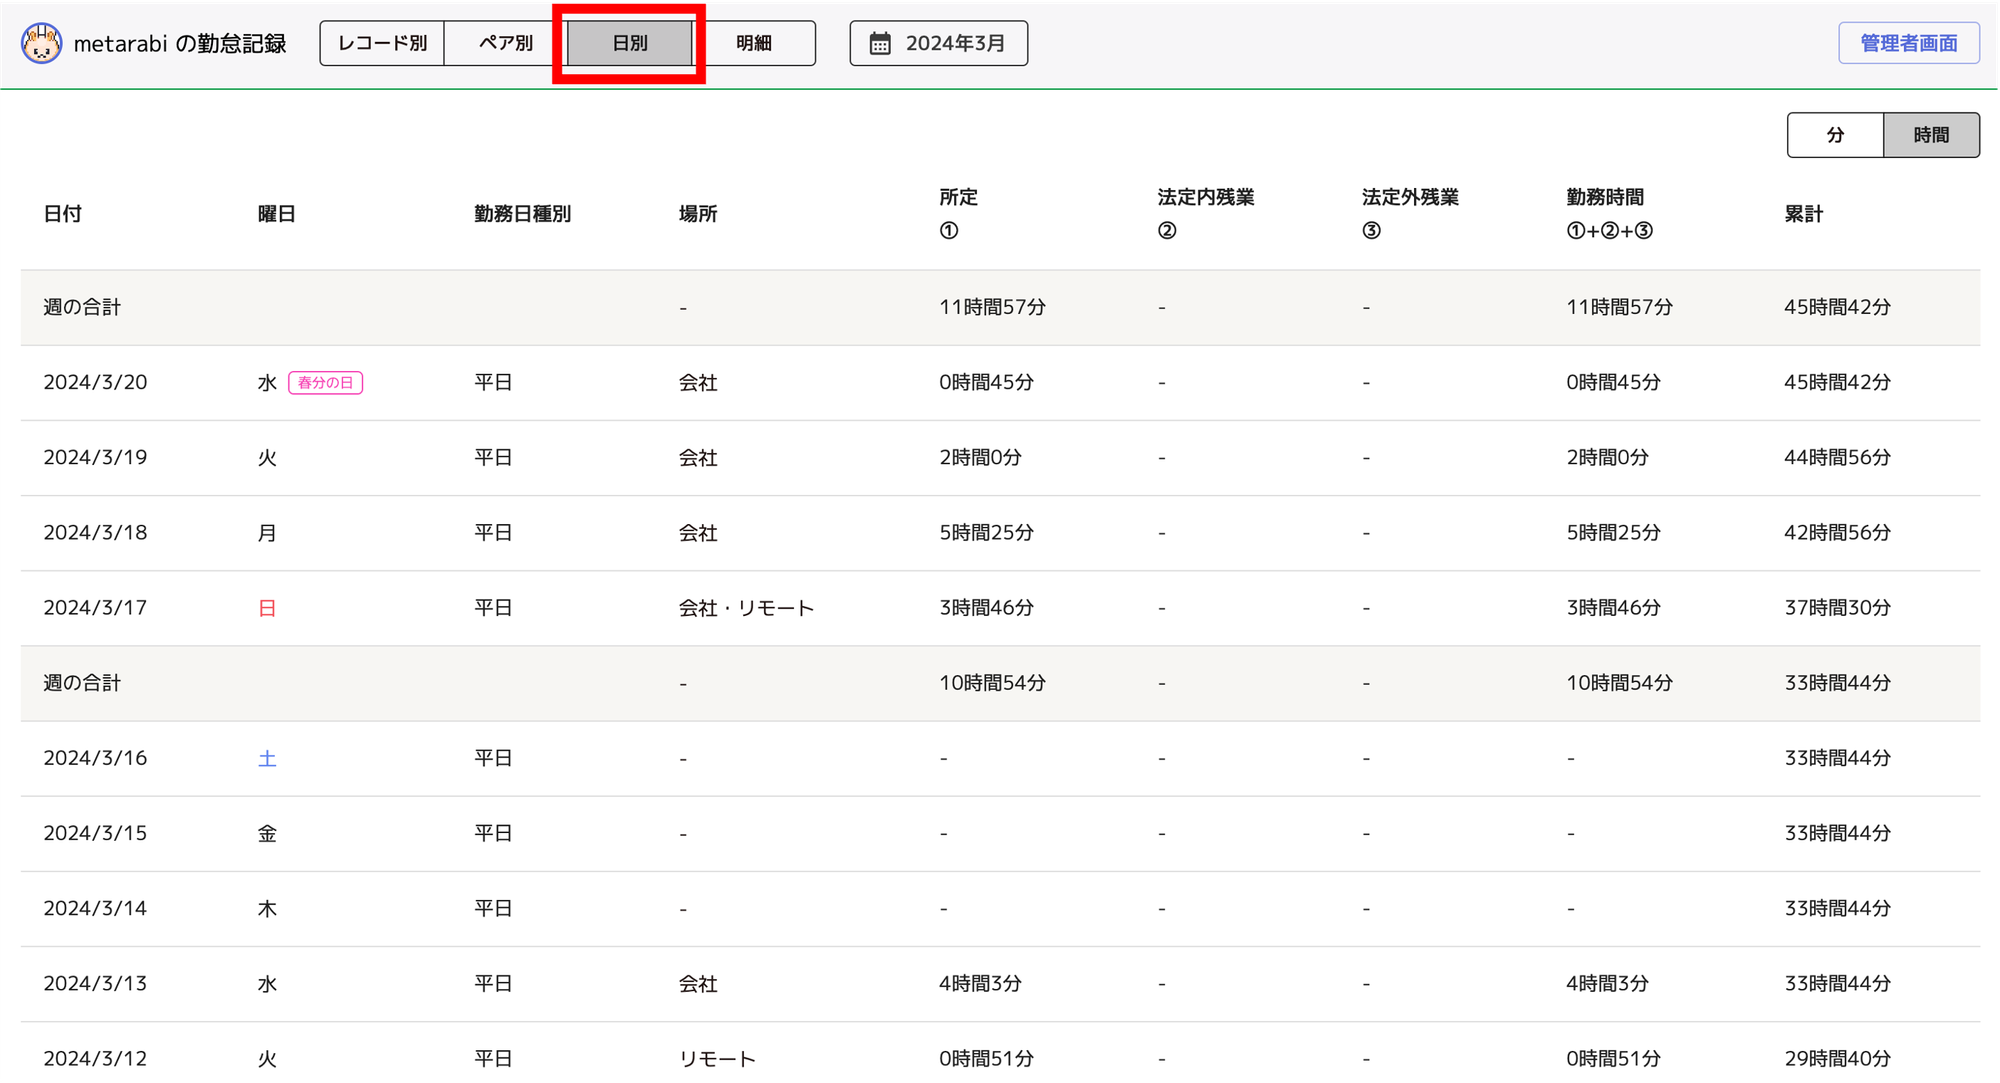Click 45時間42分 total in first 週の合計

1837,307
